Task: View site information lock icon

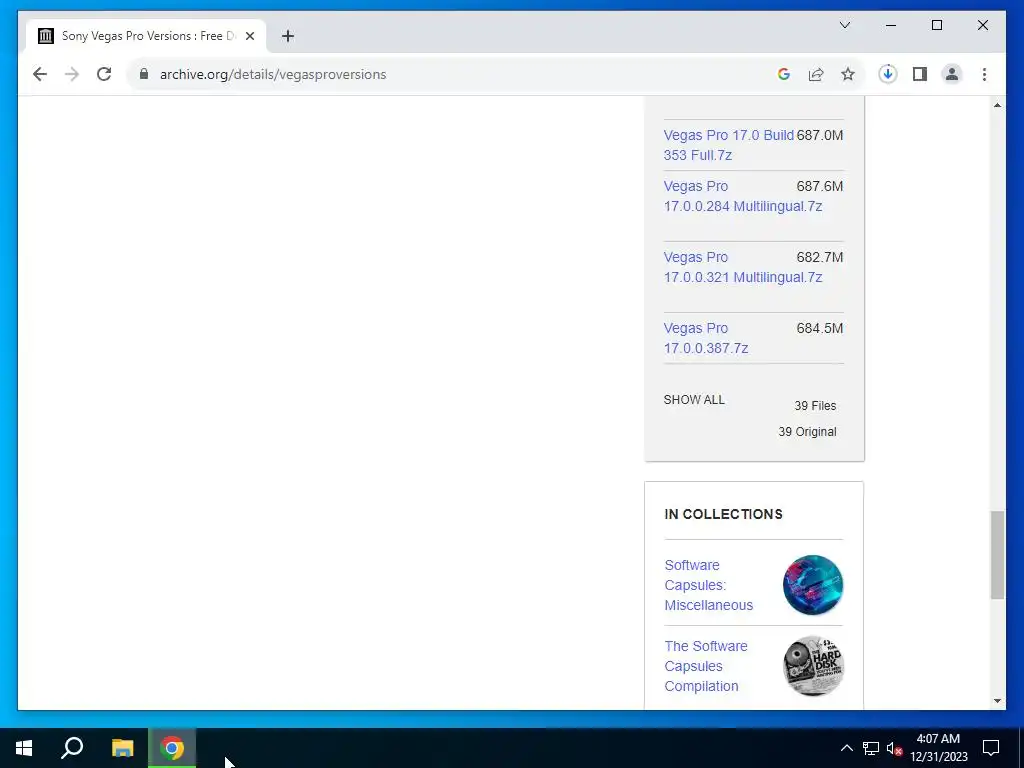Action: pyautogui.click(x=144, y=74)
